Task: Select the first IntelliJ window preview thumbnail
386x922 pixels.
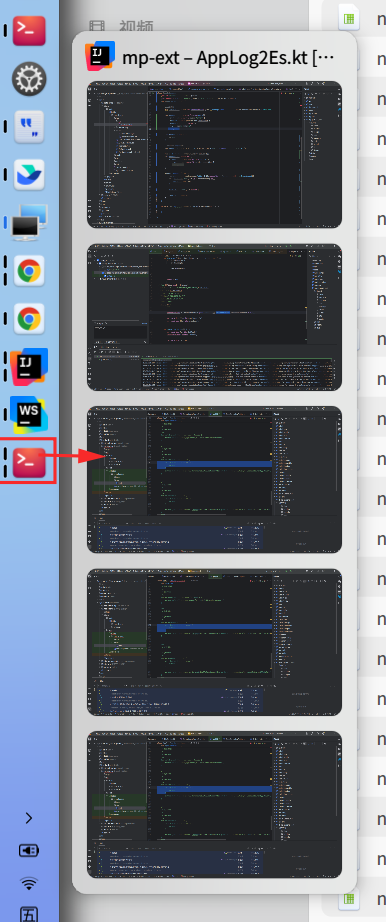Action: (214, 155)
